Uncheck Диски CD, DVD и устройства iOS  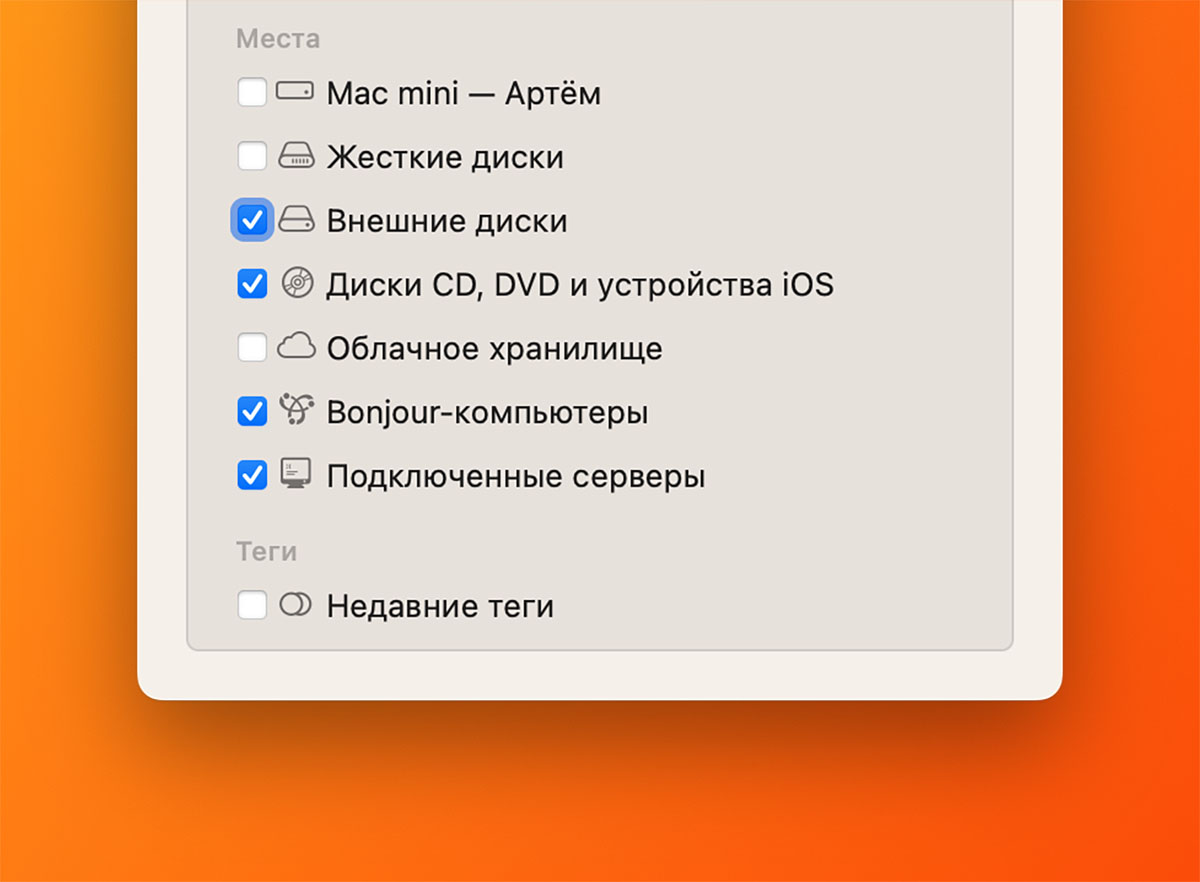[252, 284]
